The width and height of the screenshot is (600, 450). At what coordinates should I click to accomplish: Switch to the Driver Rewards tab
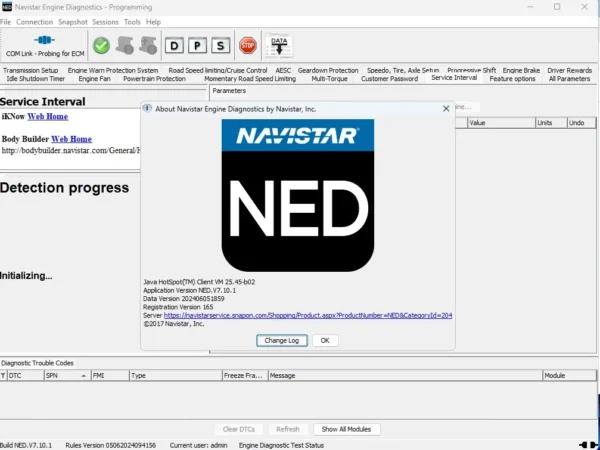pos(569,70)
